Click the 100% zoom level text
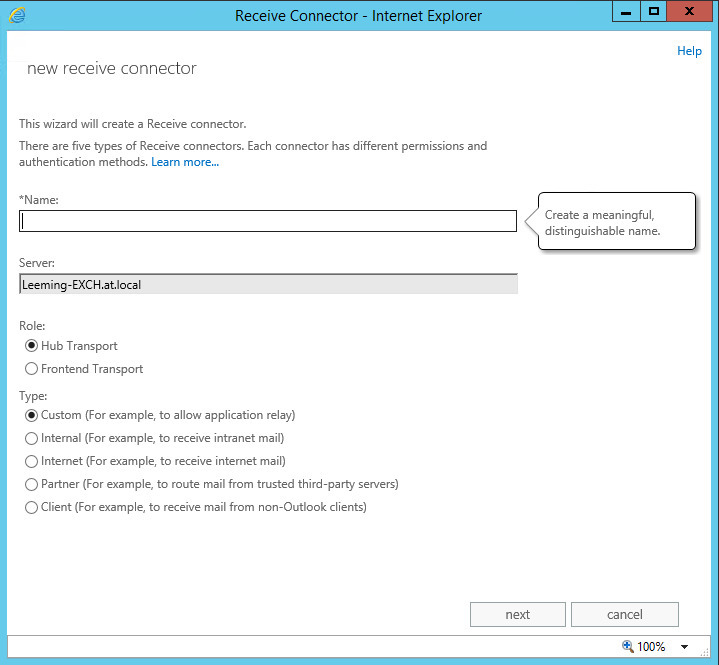 coord(651,647)
